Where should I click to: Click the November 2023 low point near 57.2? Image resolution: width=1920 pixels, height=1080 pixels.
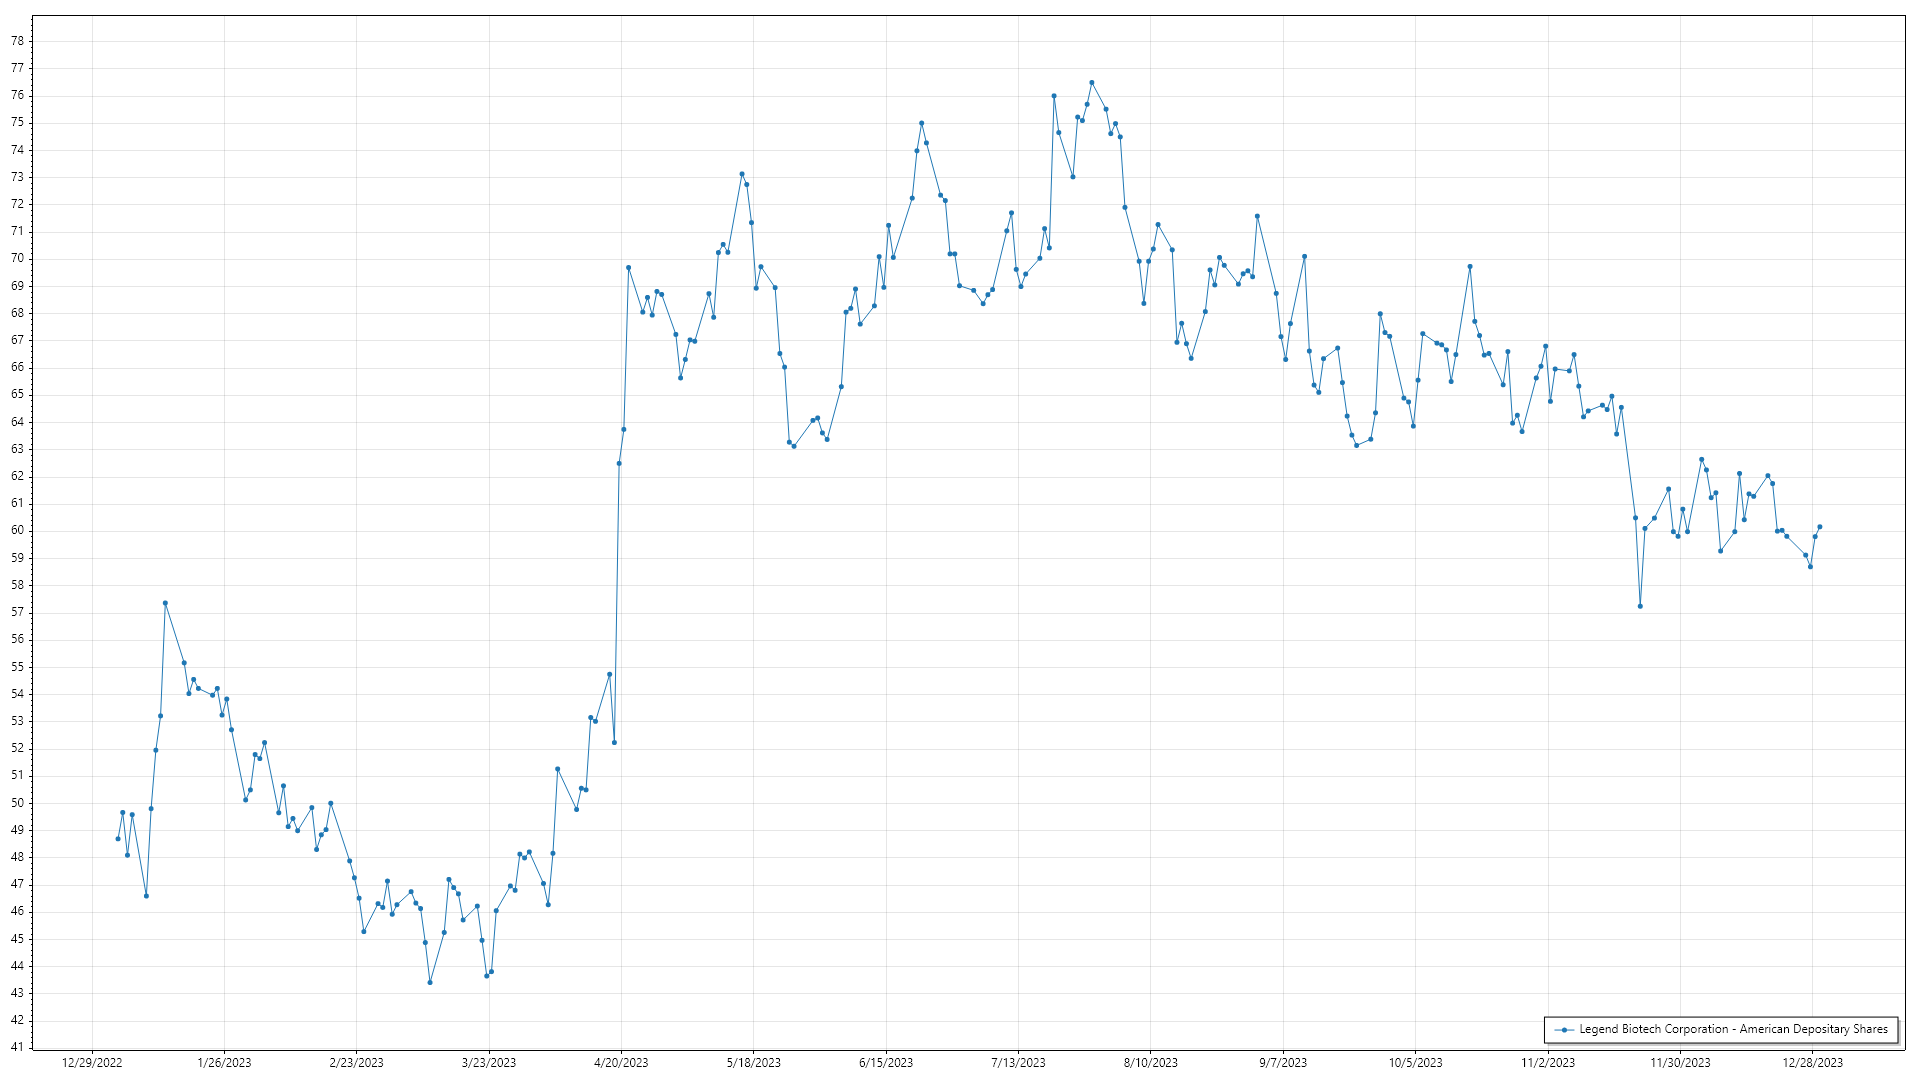[1640, 606]
